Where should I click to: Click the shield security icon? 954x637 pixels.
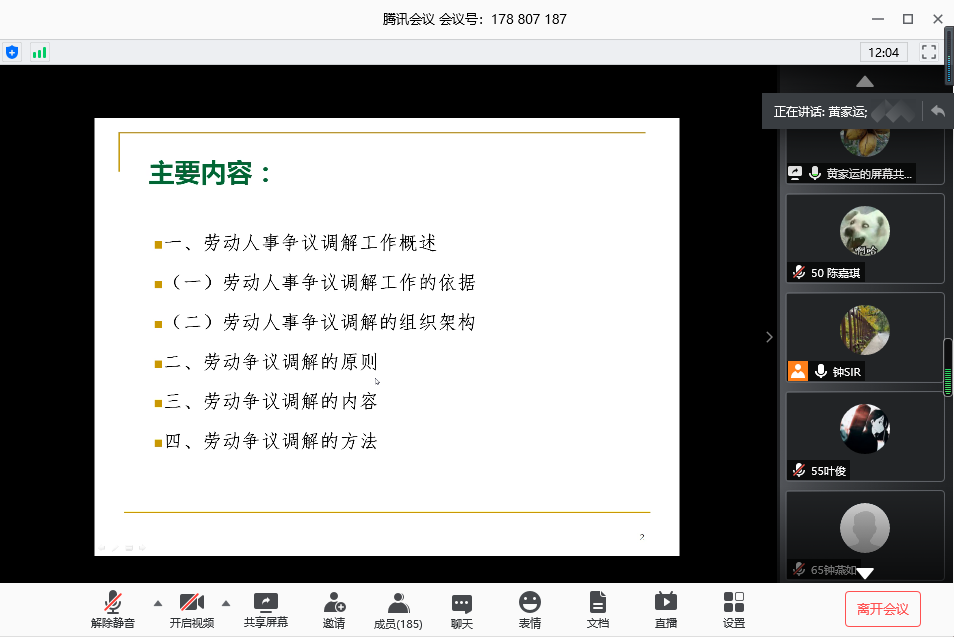coord(12,52)
